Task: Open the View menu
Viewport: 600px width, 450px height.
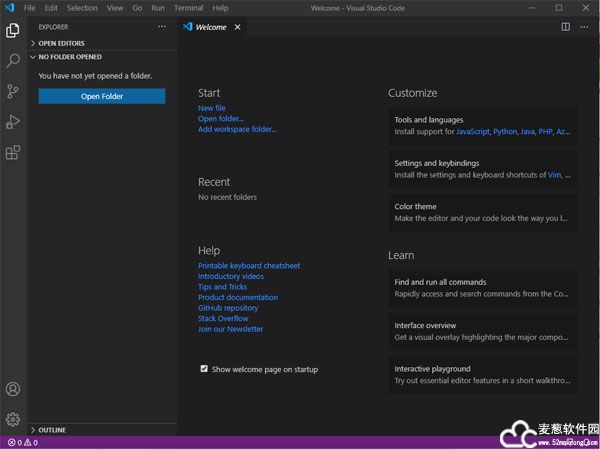Action: (115, 8)
